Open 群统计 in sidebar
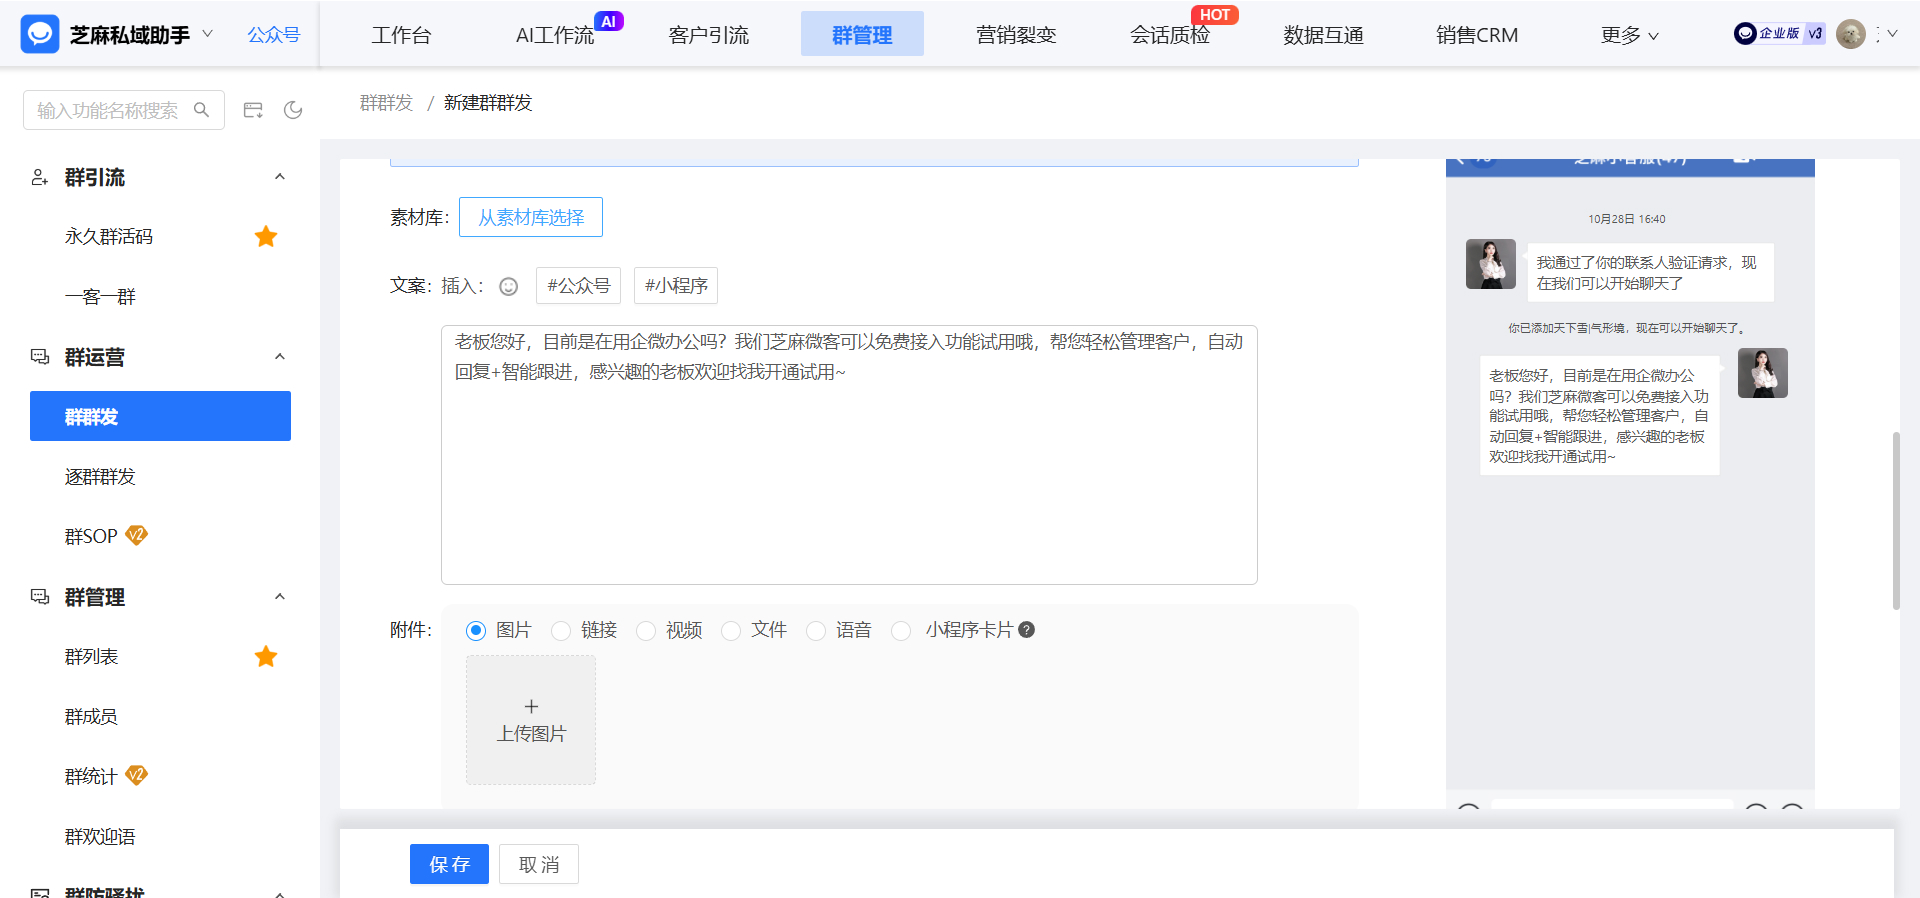 [91, 777]
